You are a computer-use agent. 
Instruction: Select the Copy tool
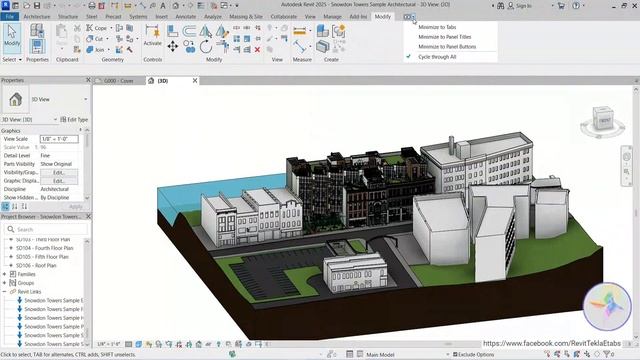[x=189, y=47]
